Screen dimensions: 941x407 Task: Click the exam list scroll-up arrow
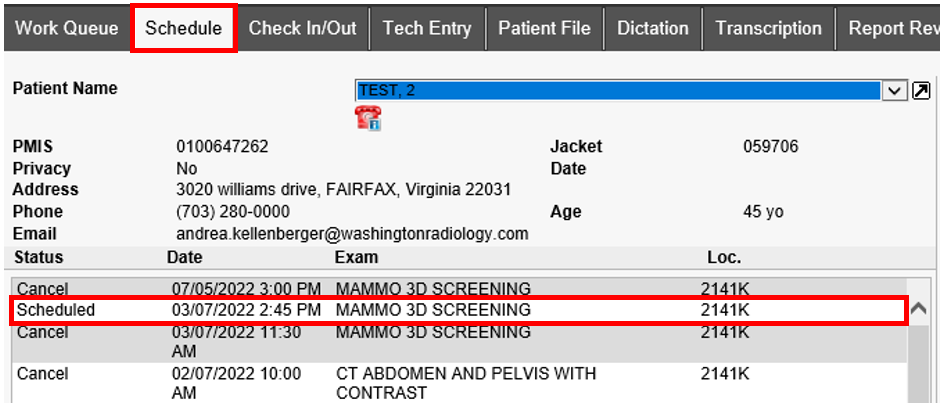(919, 310)
